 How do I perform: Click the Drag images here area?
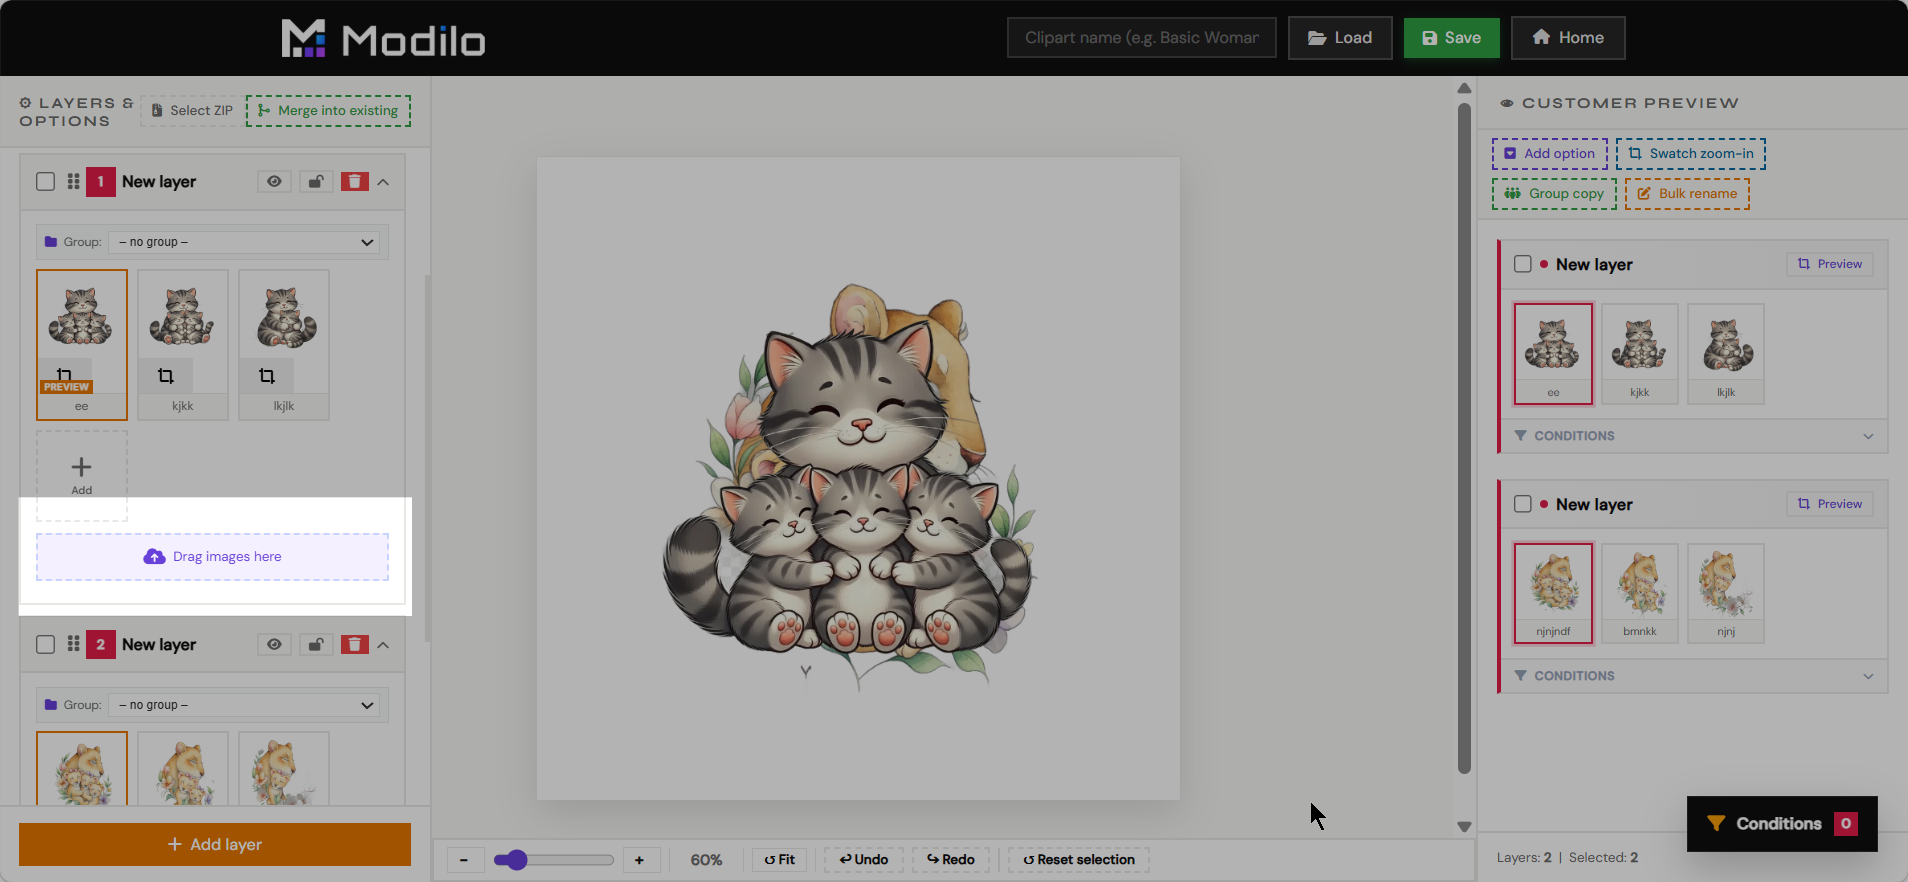(x=212, y=557)
